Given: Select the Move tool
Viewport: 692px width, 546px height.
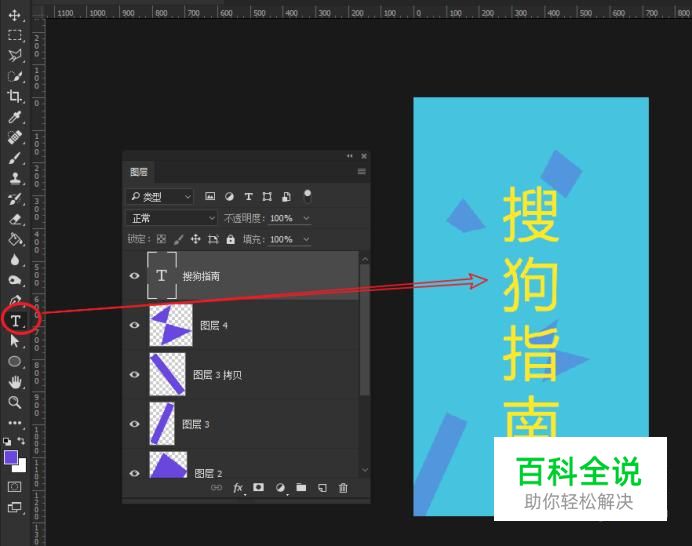Looking at the screenshot, I should pos(15,15).
